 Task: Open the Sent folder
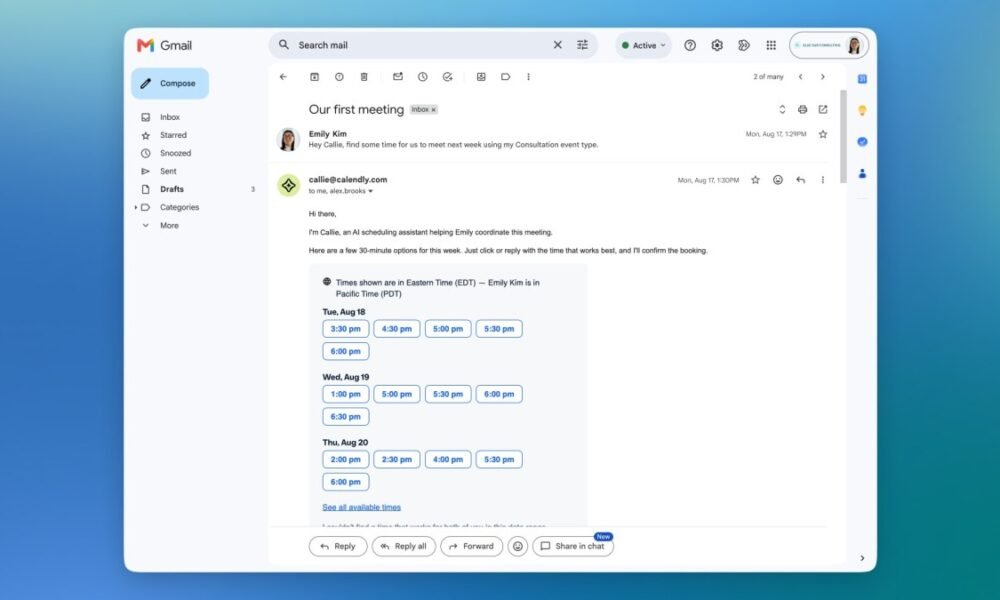168,171
